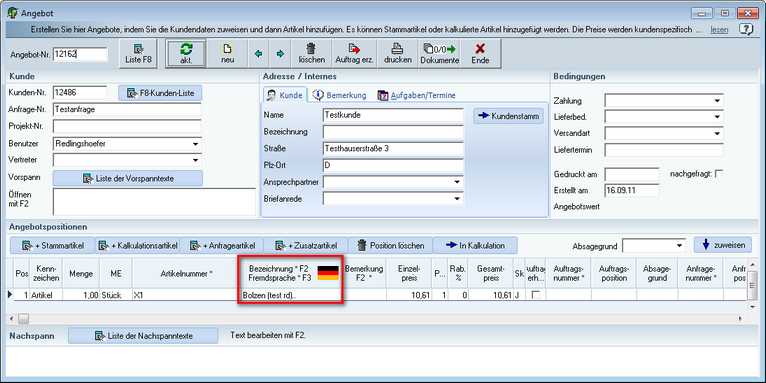Send position In Kalkulation
Viewport: 766px width, 383px height.
[475, 245]
